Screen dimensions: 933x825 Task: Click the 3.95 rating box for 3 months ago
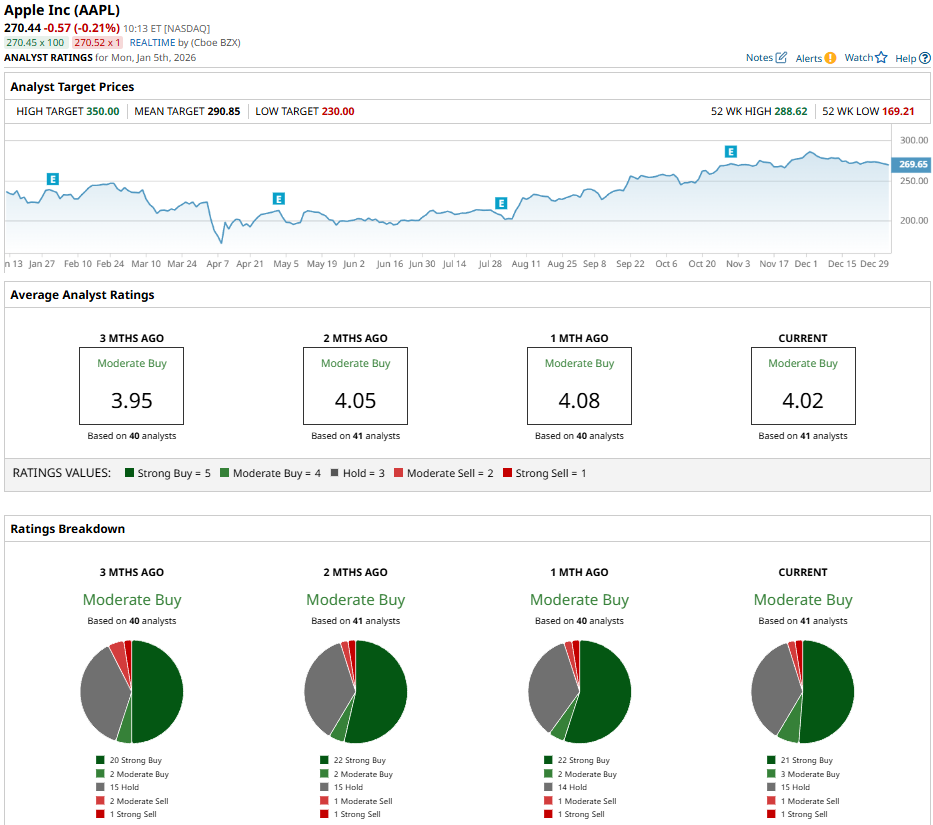[131, 387]
